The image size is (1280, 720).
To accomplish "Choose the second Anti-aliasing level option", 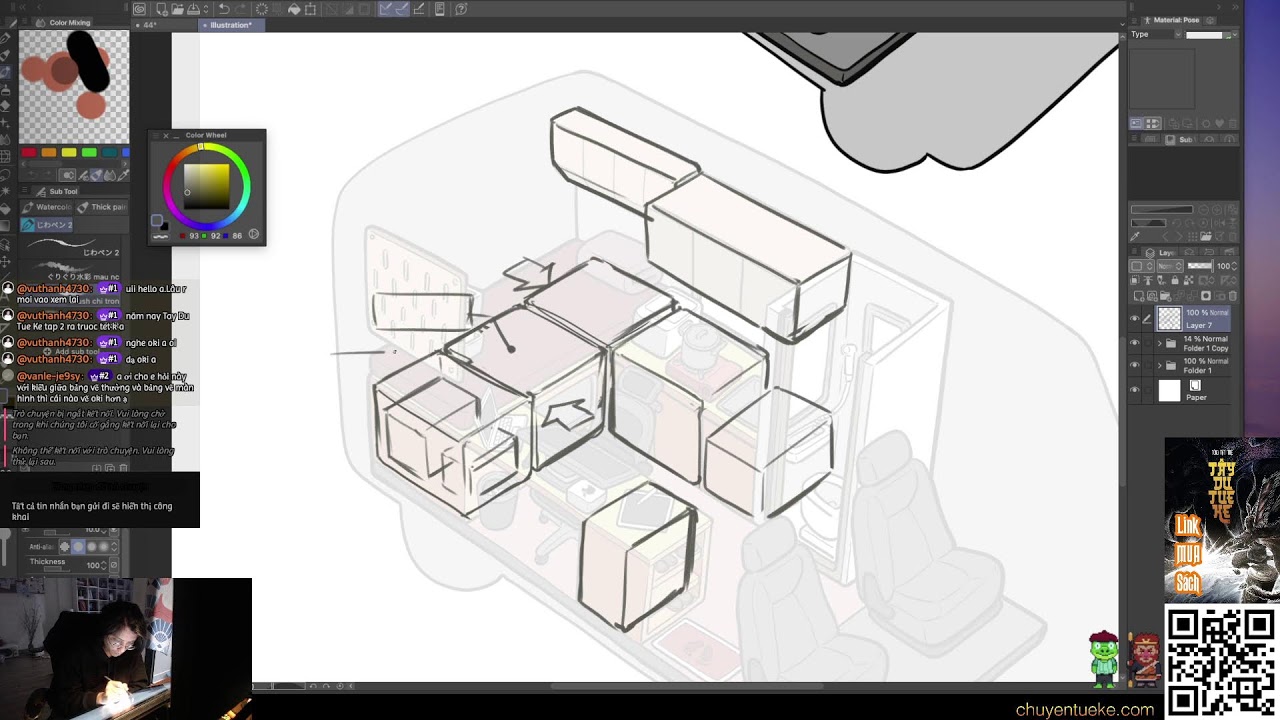I will pos(78,547).
